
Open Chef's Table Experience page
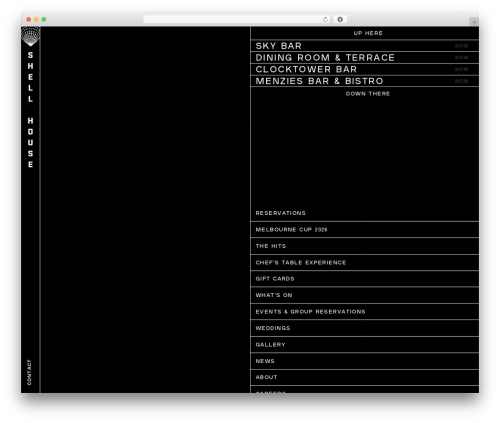365,263
